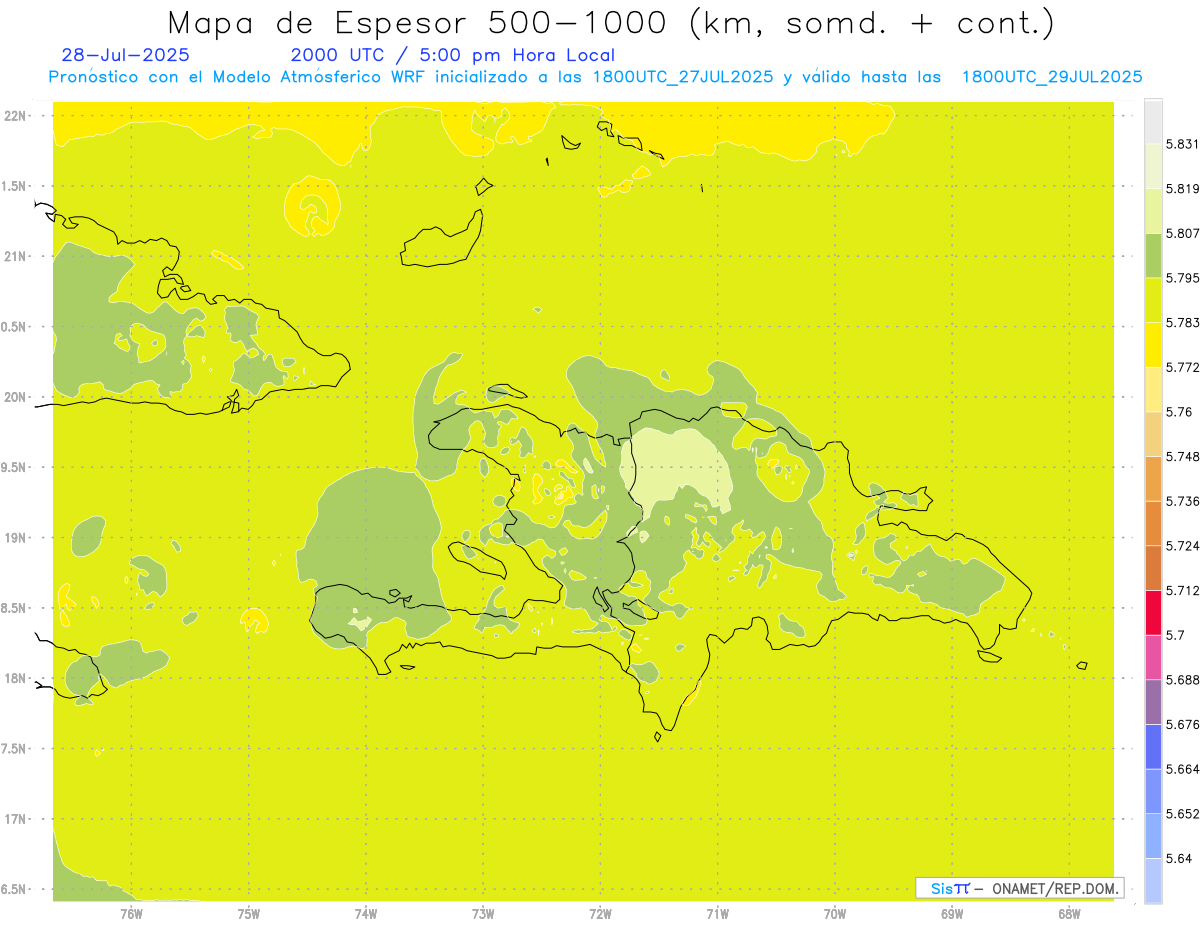The width and height of the screenshot is (1200, 927).
Task: Click the '1800UTC_29JUL2025' valid-until timestamp
Action: click(x=1052, y=77)
